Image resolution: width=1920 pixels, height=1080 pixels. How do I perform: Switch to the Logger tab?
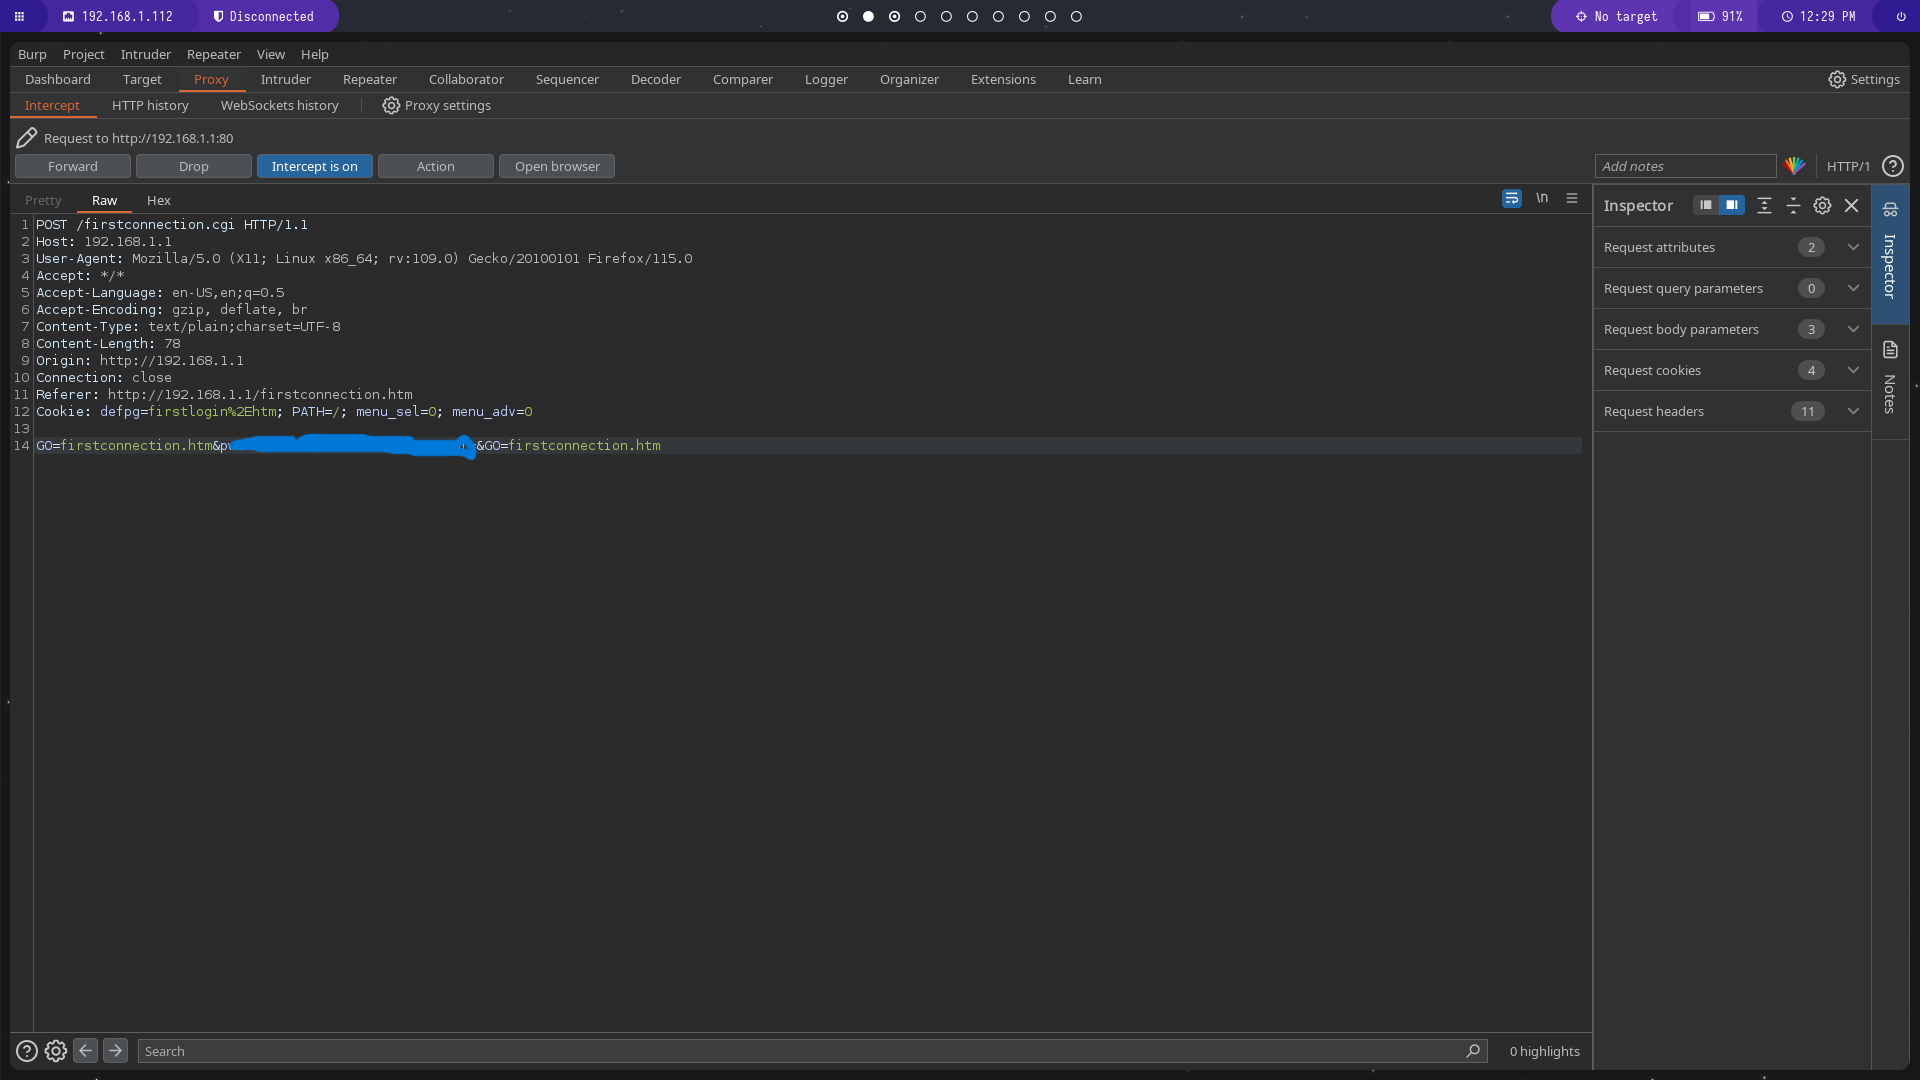826,79
